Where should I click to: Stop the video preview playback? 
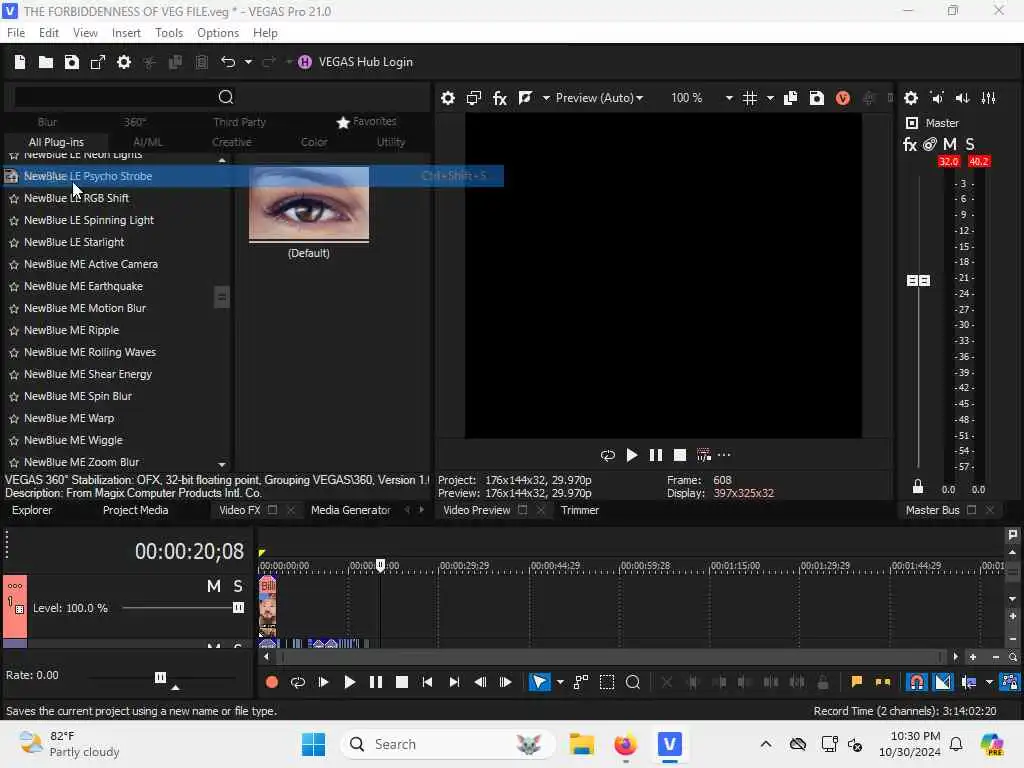click(680, 455)
